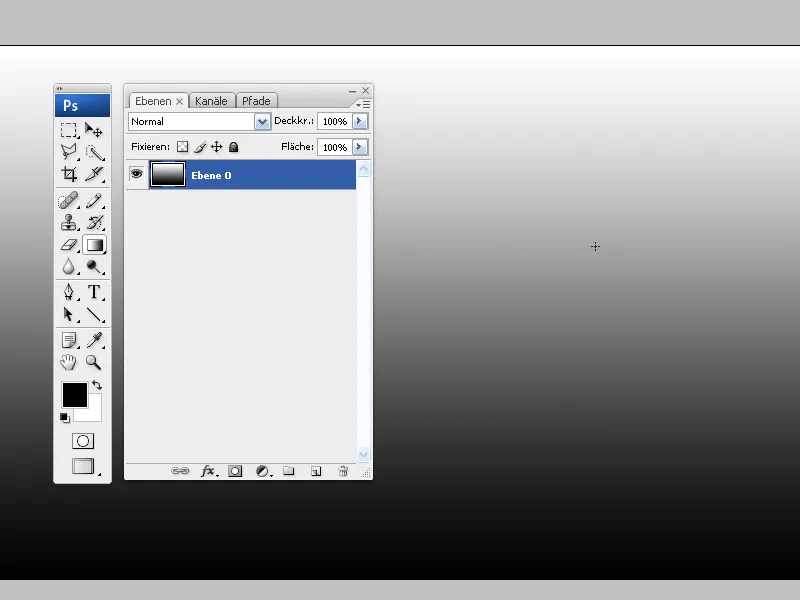Lock transparent pixels for Ebene 0
Screen dimensions: 800x600
[182, 146]
